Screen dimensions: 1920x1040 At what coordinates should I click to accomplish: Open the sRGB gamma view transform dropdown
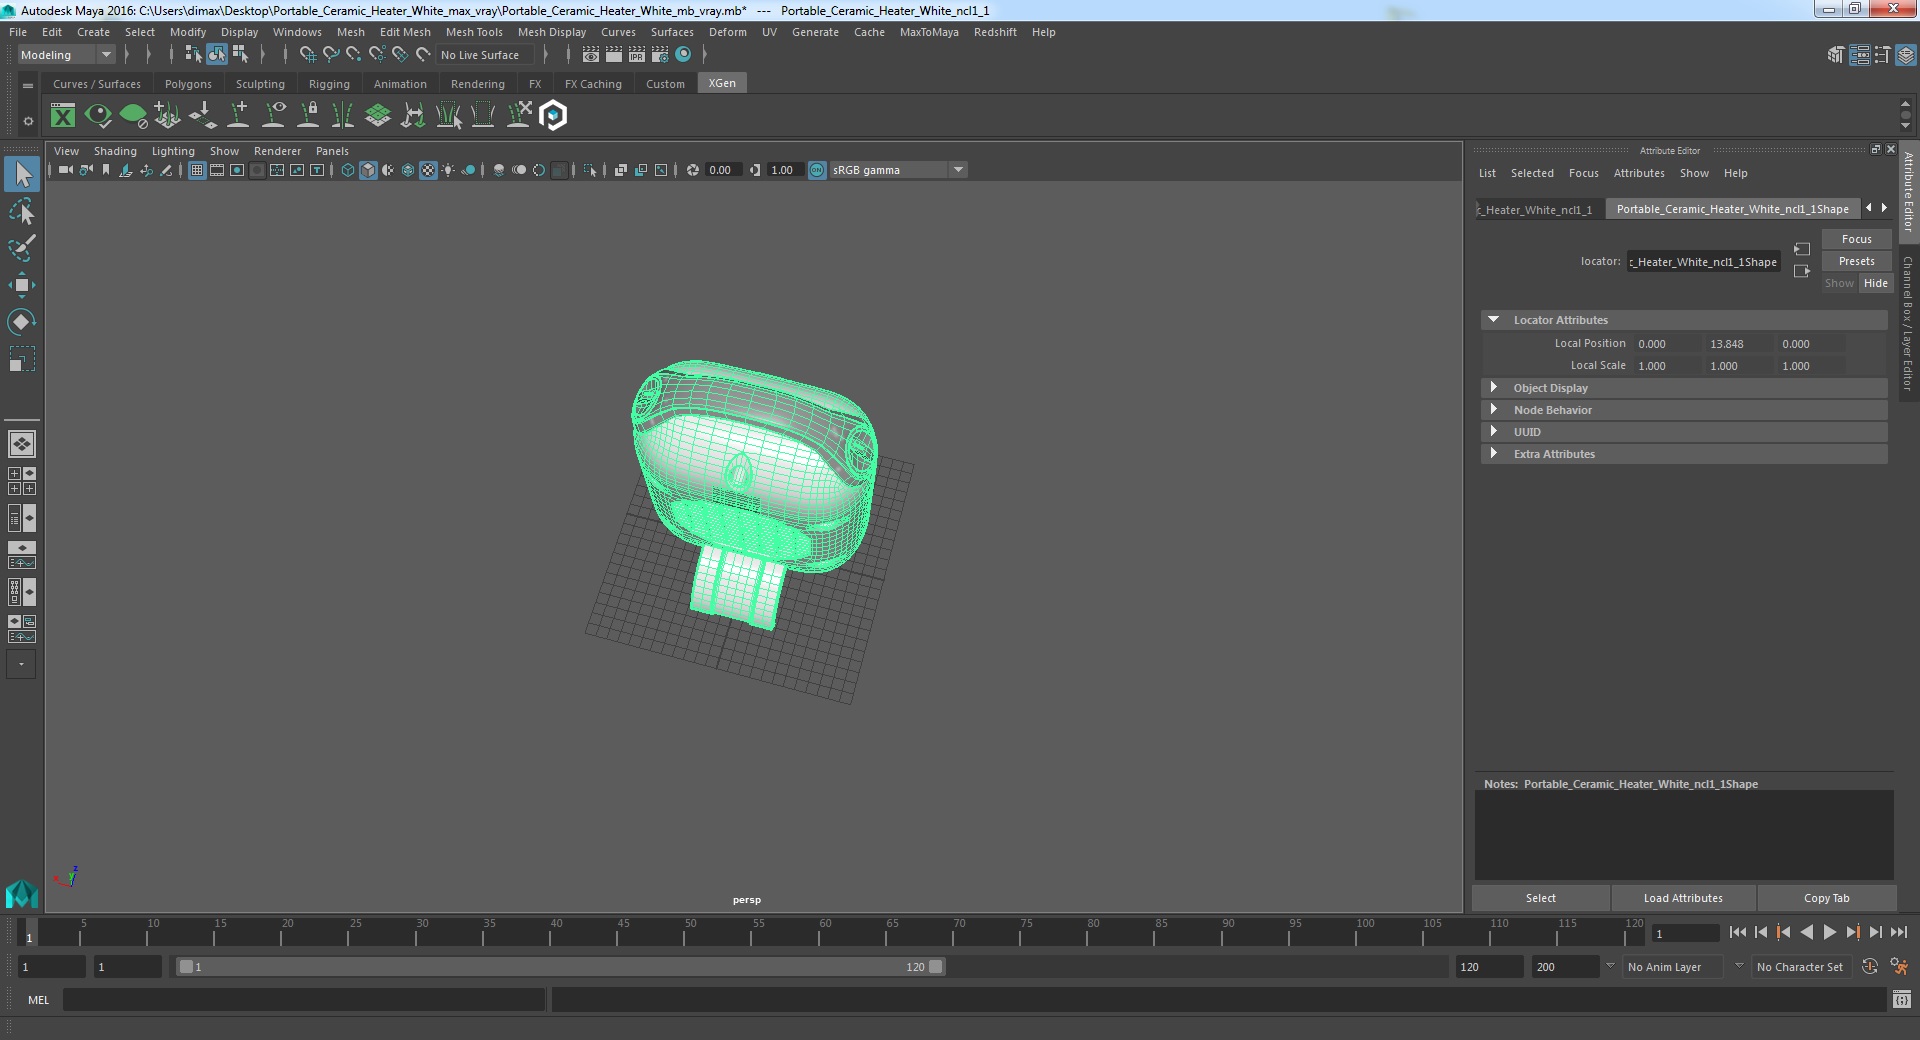click(x=898, y=170)
